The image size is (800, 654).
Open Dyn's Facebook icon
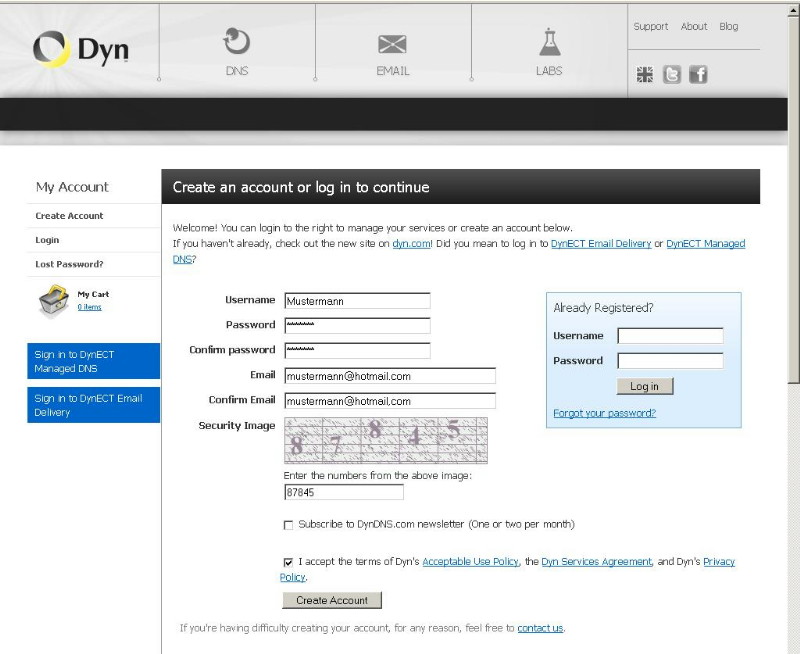coord(698,74)
